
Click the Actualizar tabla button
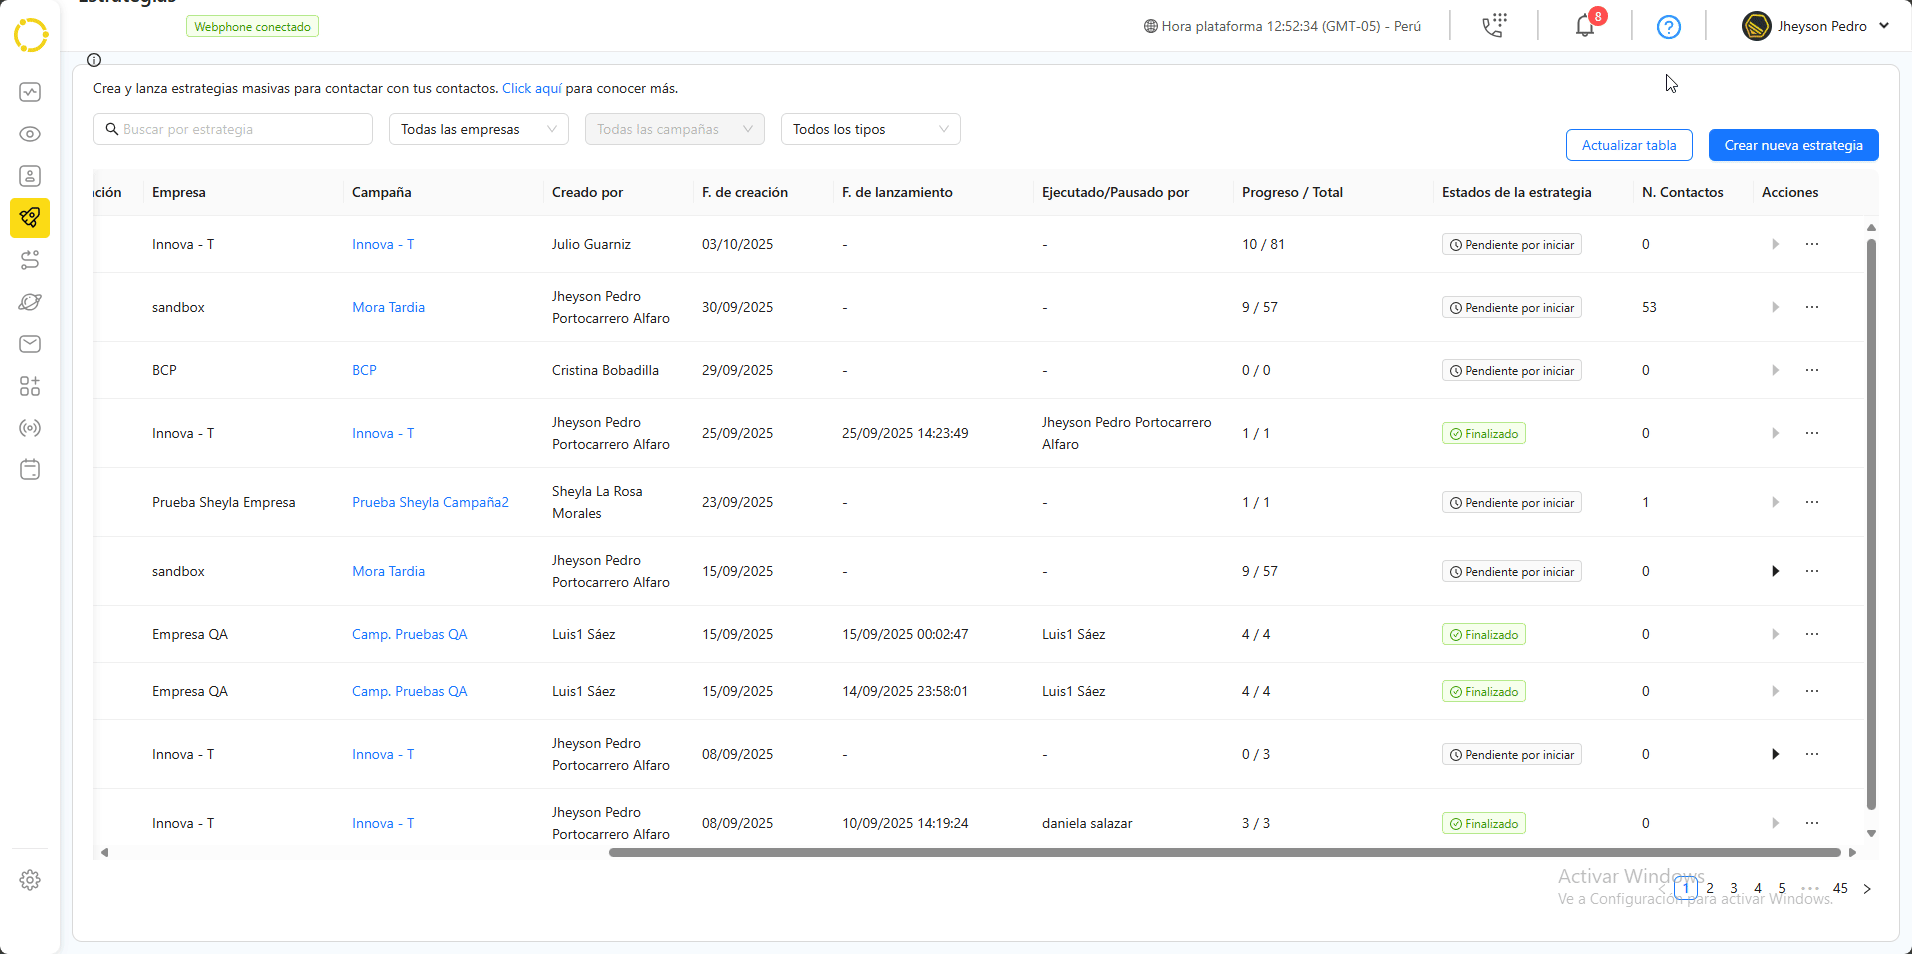point(1628,145)
